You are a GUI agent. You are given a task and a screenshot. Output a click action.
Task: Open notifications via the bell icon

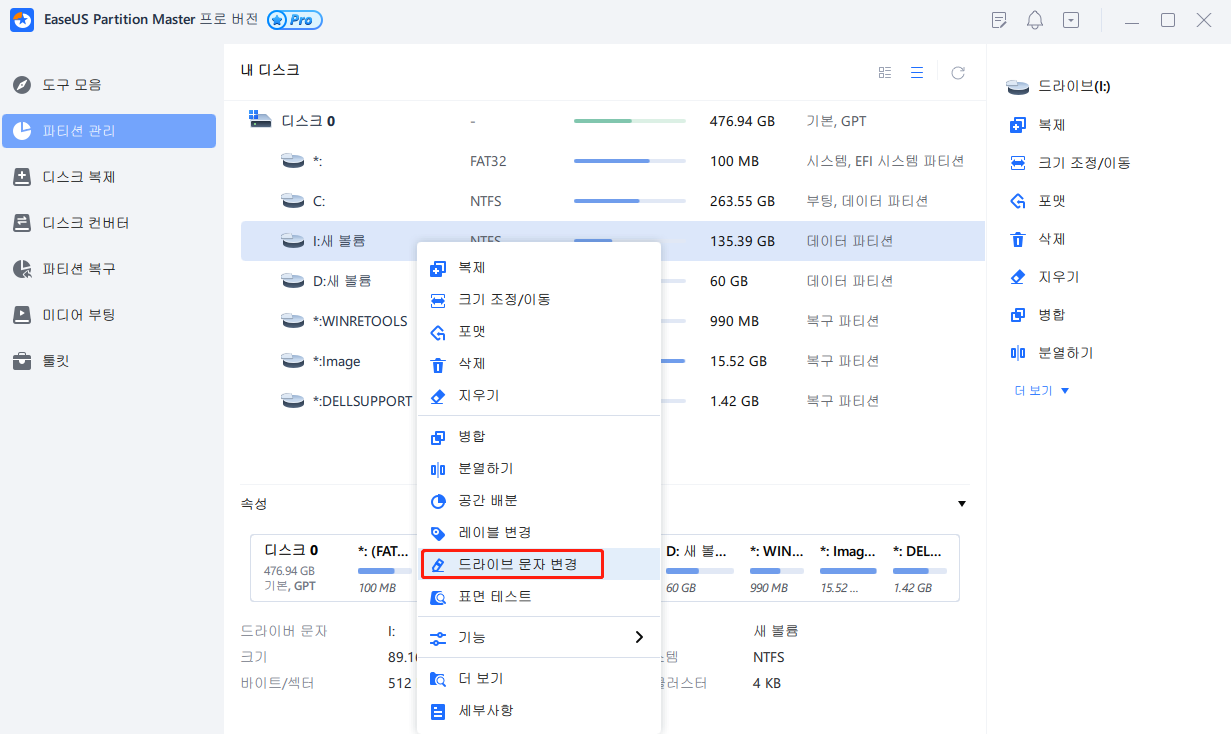point(1034,19)
